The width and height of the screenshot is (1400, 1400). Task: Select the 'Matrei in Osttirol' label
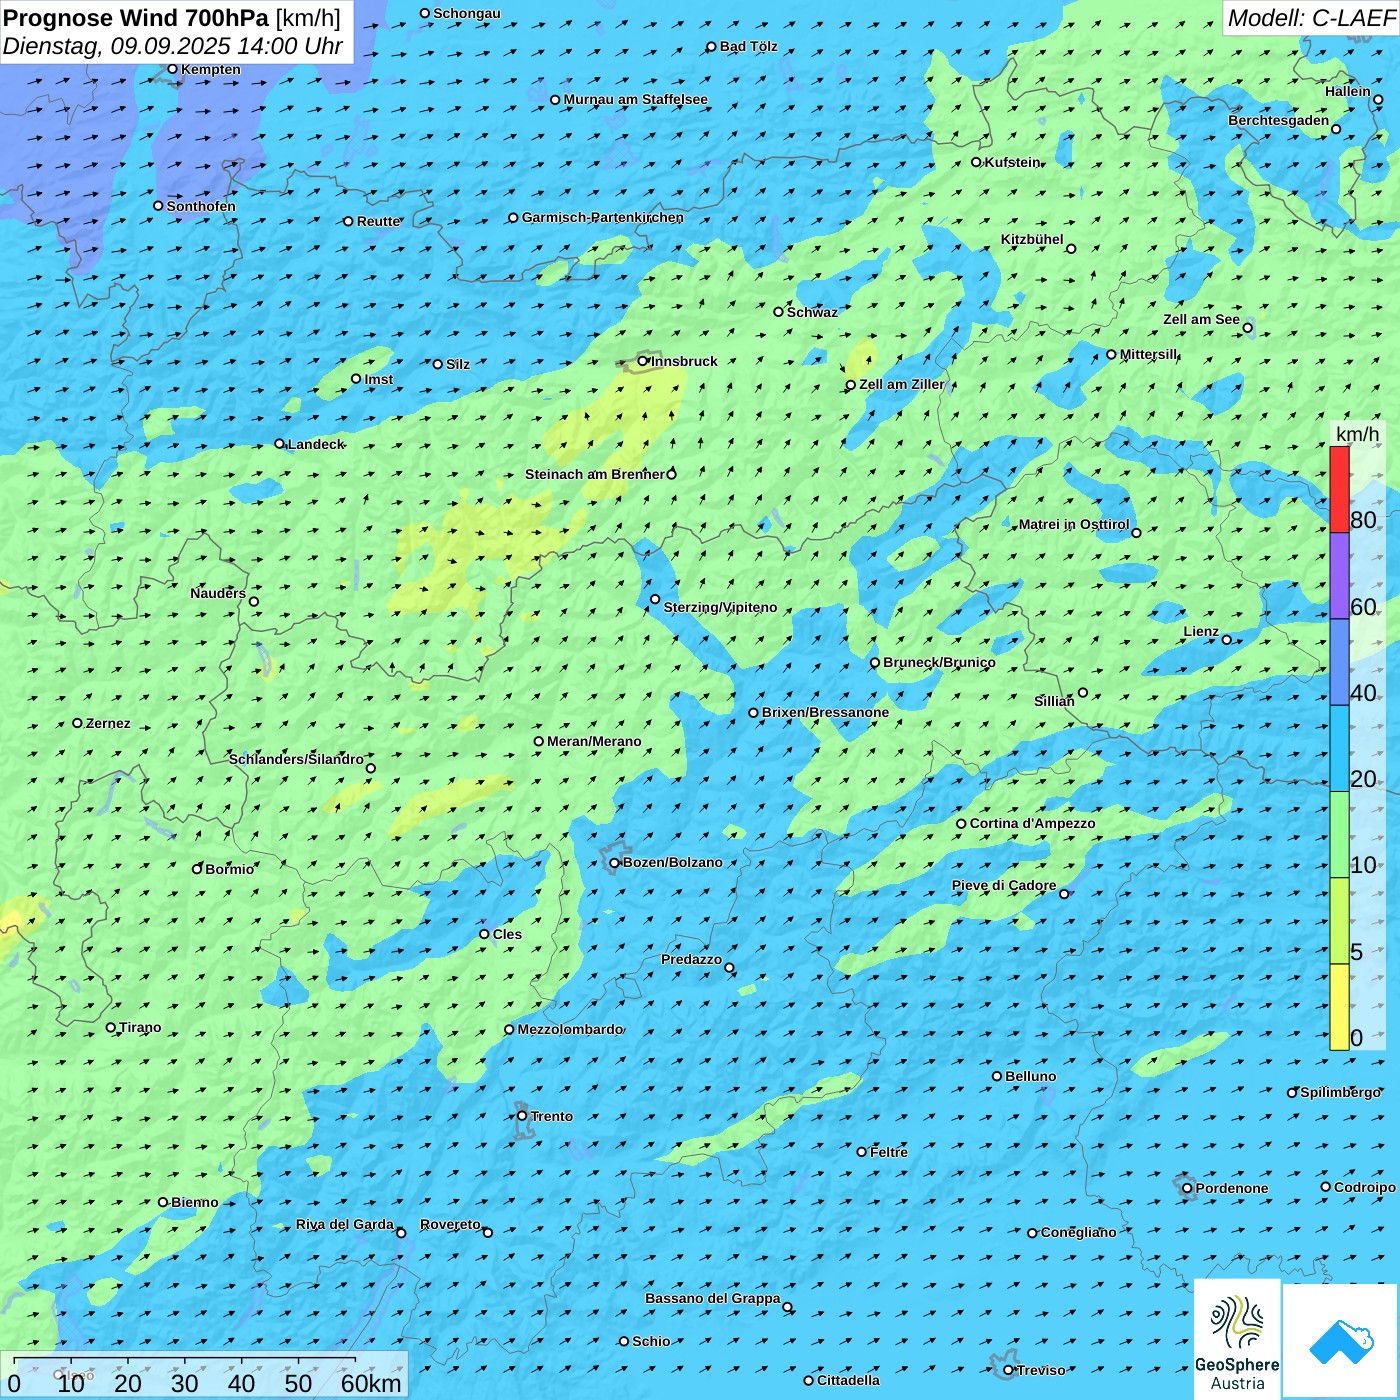1074,524
